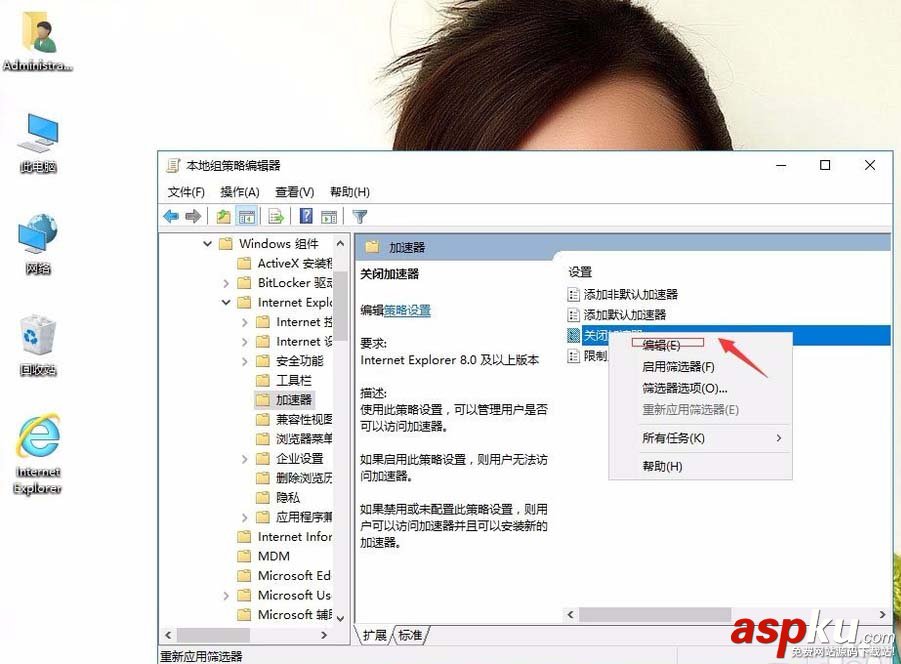Viewport: 901px width, 664px height.
Task: Maximize the 本地组策略编辑器 window
Action: 825,165
